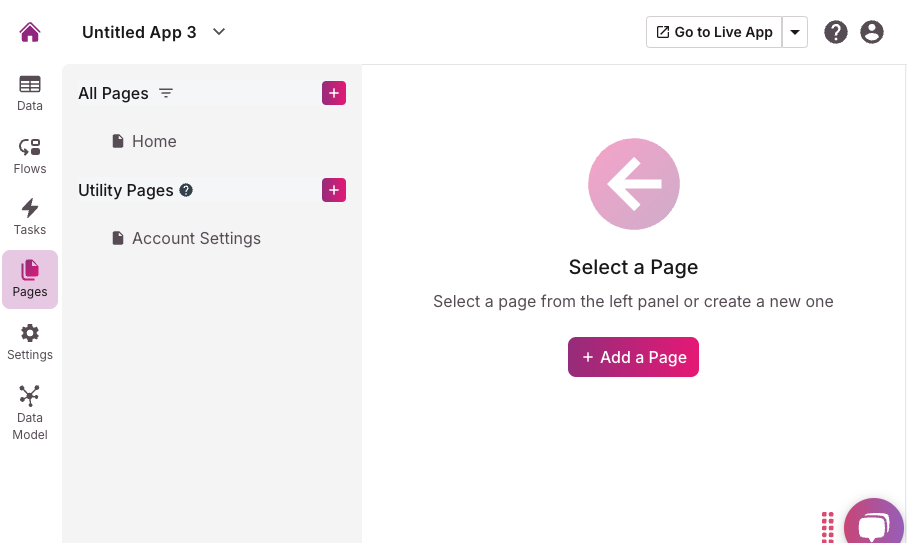Click the purple home icon
The width and height of the screenshot is (907, 543).
coord(30,32)
